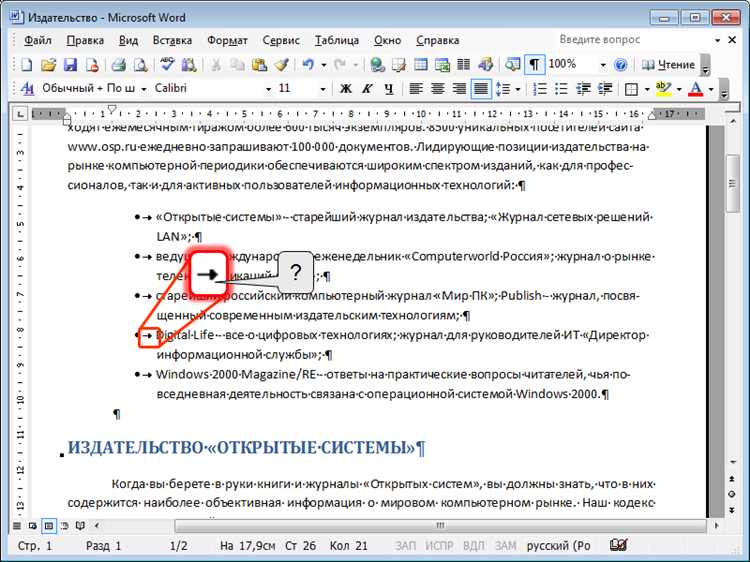
Task: Open the Таблица menu
Action: (337, 40)
